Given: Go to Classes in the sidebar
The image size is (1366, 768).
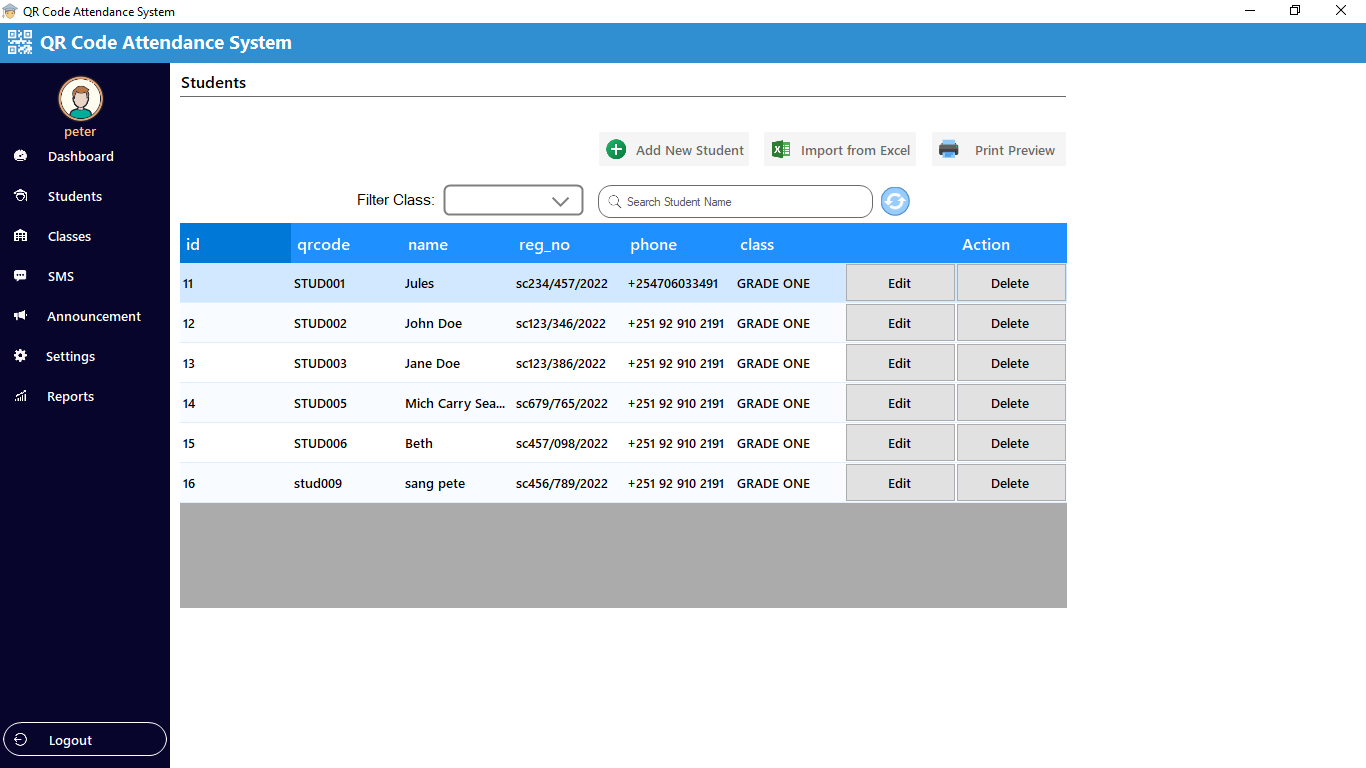Looking at the screenshot, I should tap(69, 236).
